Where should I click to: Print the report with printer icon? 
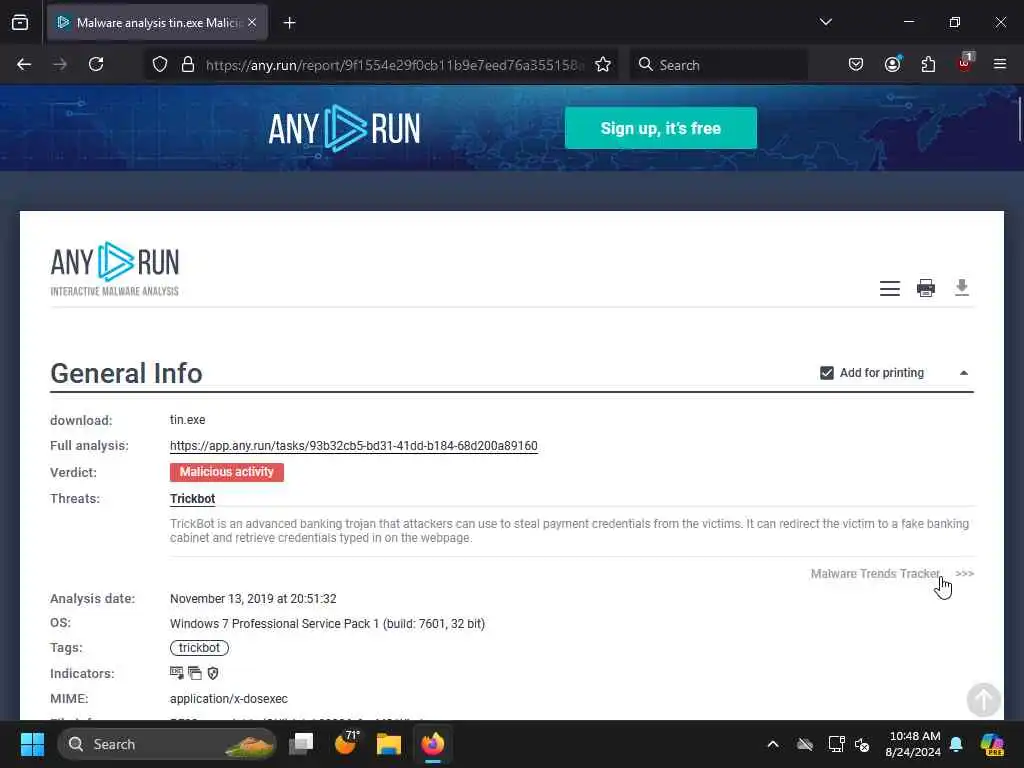(925, 288)
